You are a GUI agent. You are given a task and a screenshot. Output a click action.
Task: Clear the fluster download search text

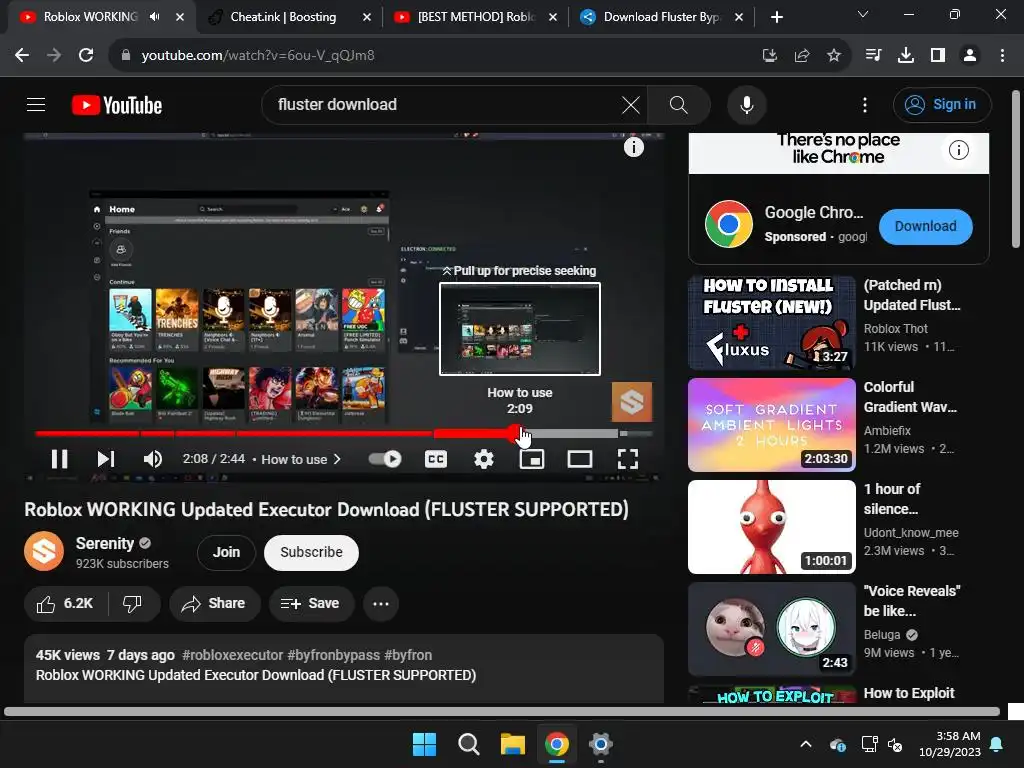click(x=630, y=104)
